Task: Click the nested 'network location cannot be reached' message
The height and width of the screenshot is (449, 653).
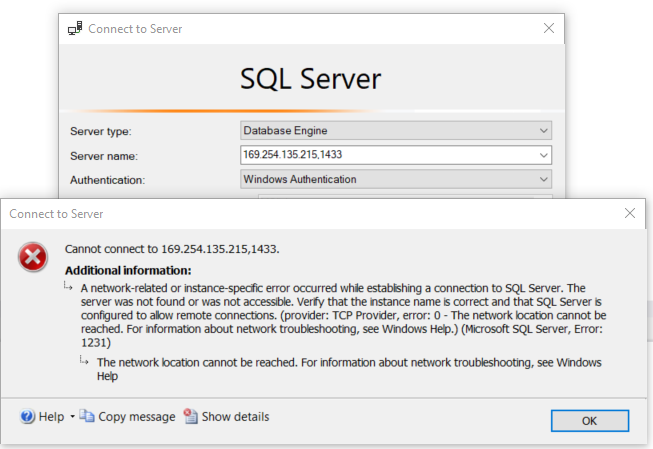Action: [x=349, y=369]
